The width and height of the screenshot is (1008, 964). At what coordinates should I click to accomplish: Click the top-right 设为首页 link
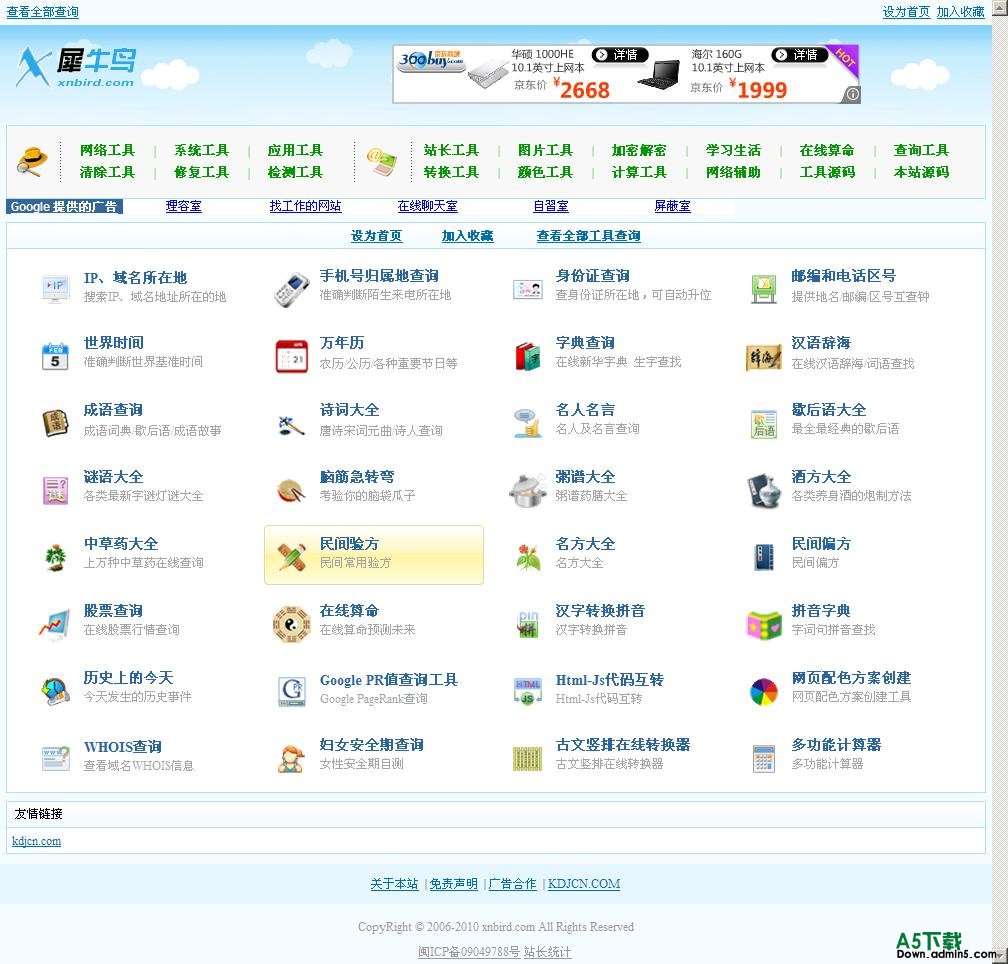pos(906,12)
